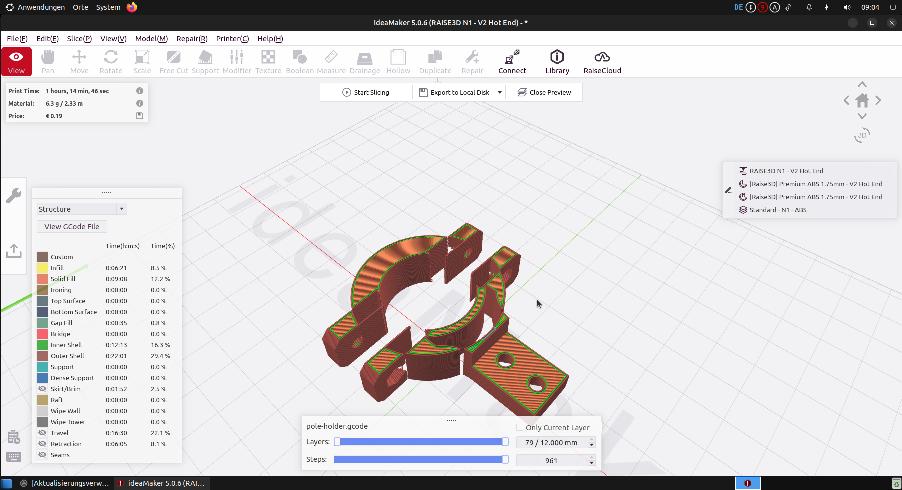This screenshot has width=902, height=490.
Task: Show Seams via its eye icon
Action: tap(42, 454)
